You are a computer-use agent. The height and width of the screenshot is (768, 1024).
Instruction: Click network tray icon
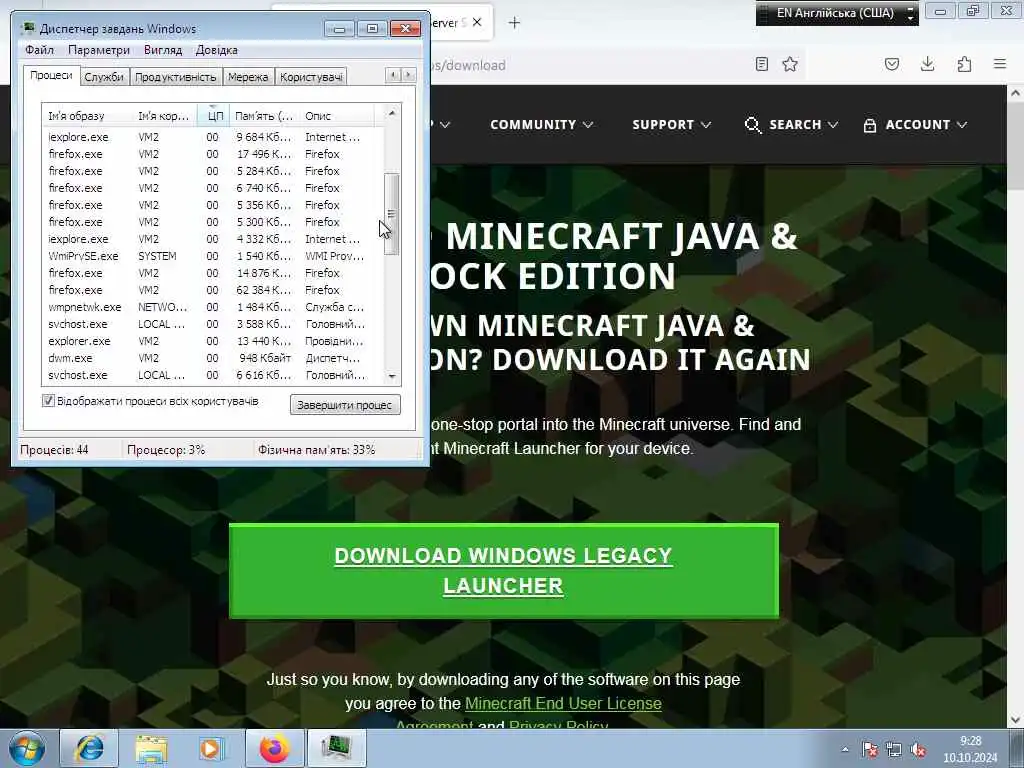[x=893, y=750]
